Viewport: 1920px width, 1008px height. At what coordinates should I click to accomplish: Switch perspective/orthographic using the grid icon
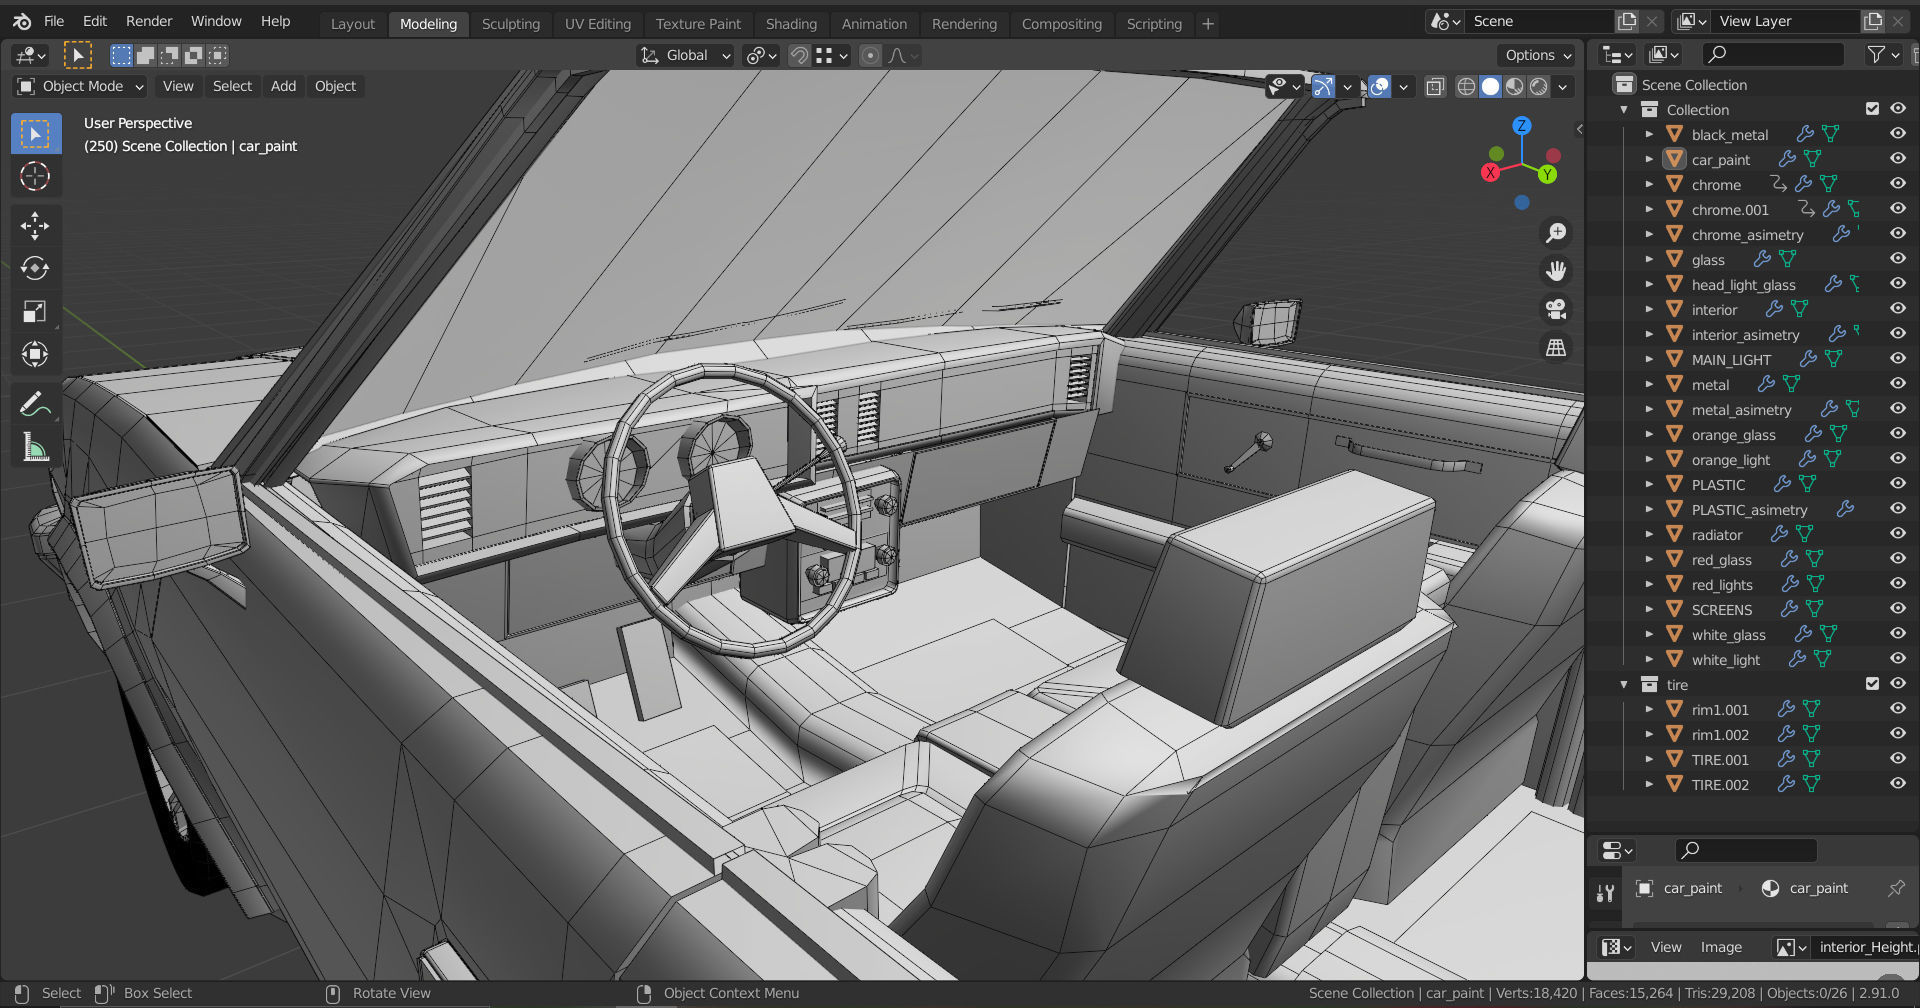1556,347
